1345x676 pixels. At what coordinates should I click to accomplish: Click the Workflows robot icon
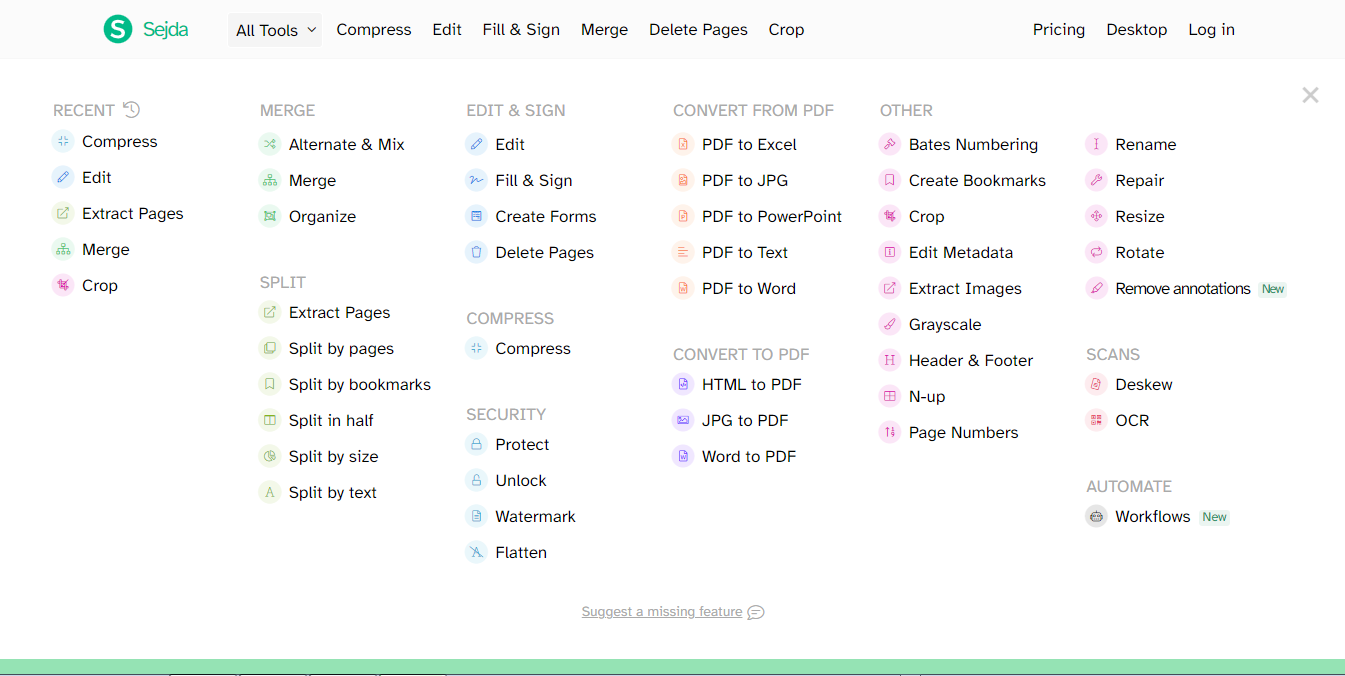click(x=1097, y=516)
